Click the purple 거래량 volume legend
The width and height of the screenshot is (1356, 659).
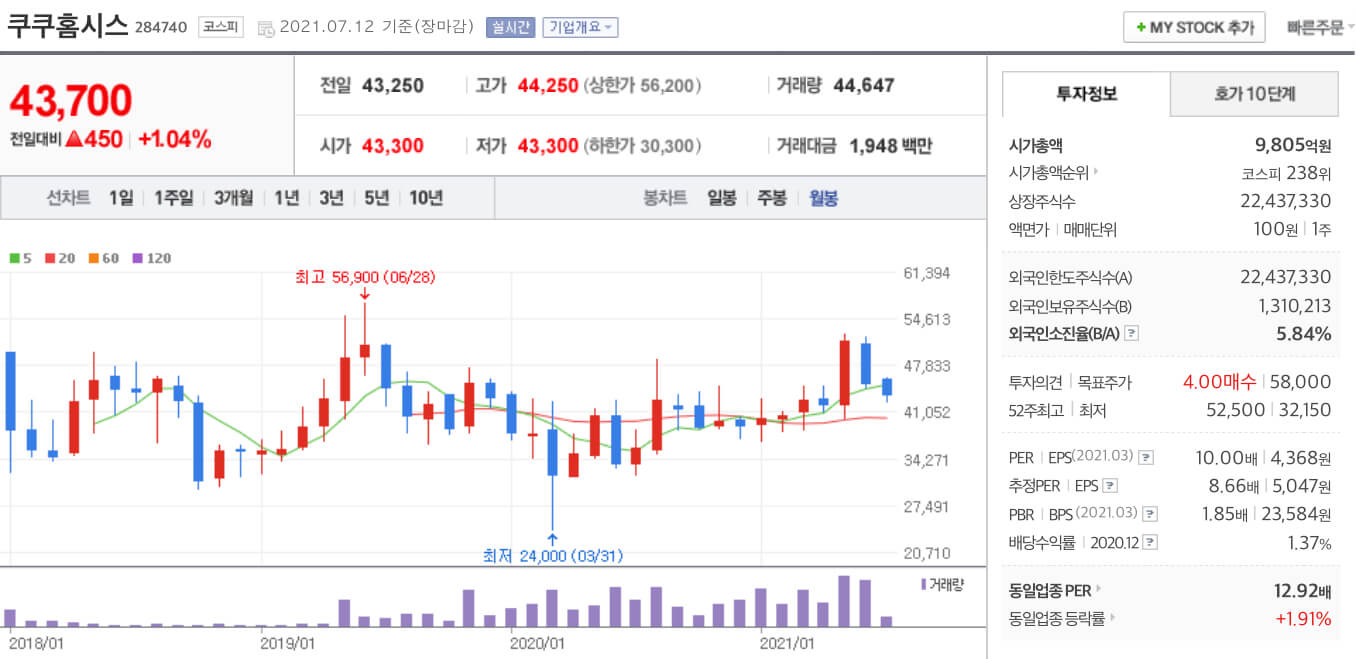pos(942,584)
